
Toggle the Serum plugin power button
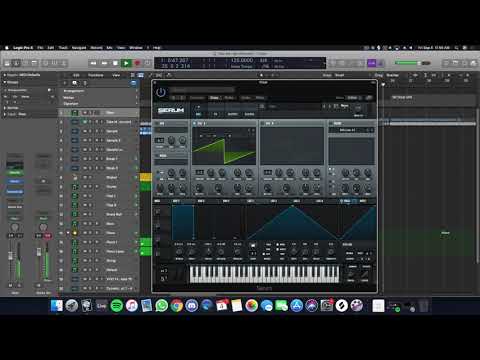pos(161,92)
